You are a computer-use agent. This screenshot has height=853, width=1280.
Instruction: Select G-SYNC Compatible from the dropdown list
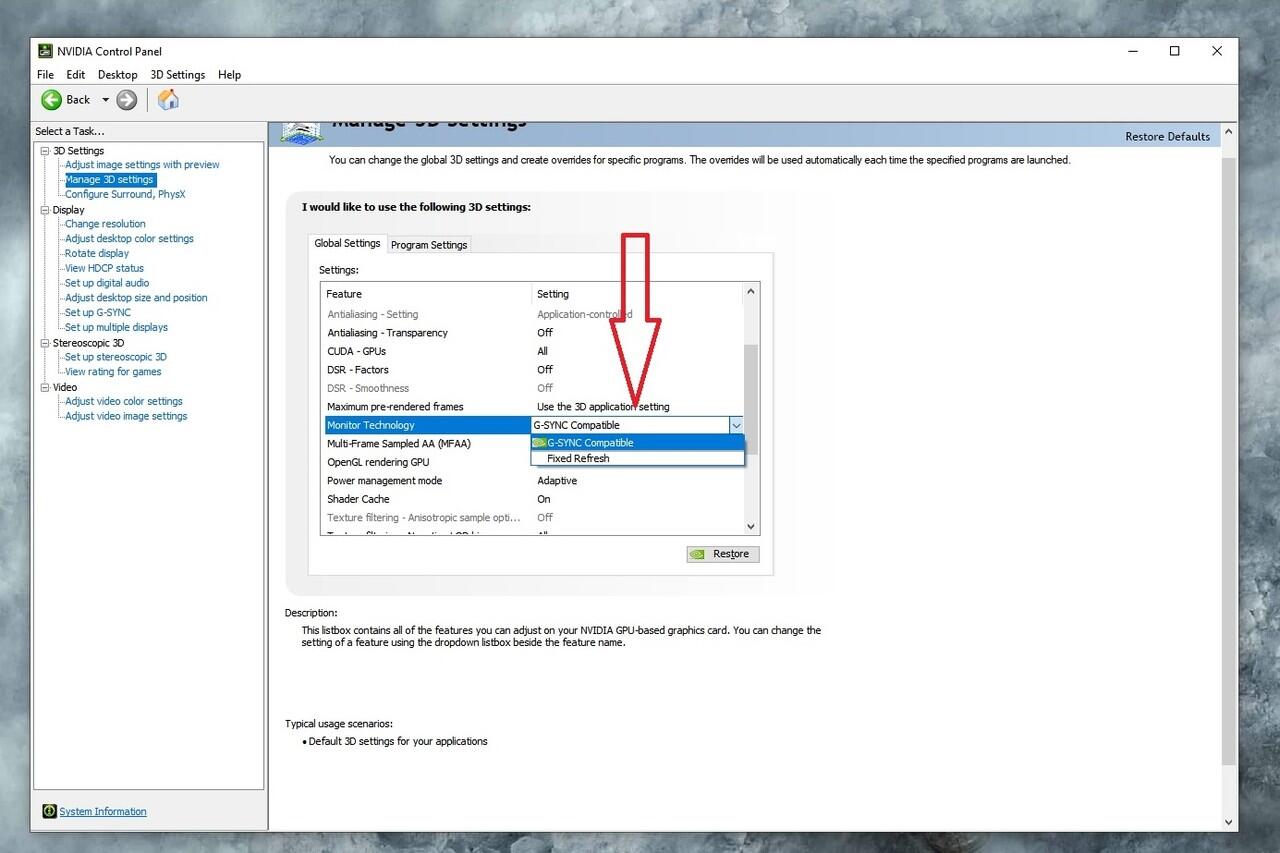[590, 443]
